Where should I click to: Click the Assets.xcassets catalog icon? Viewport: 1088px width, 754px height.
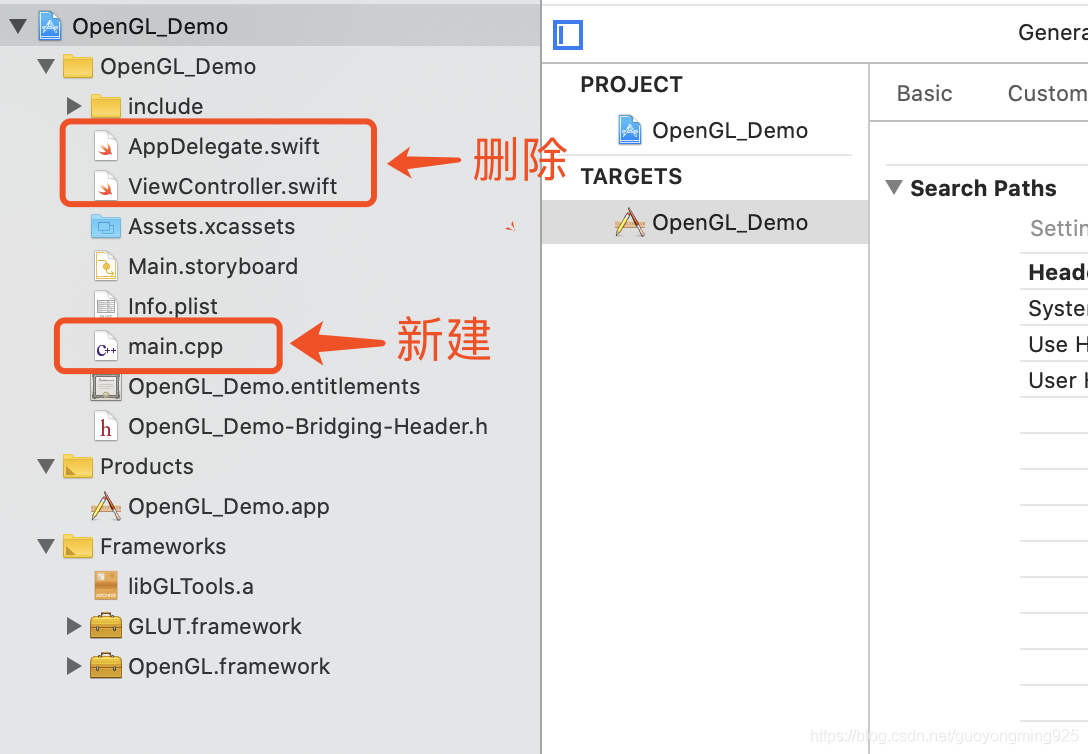pyautogui.click(x=105, y=227)
